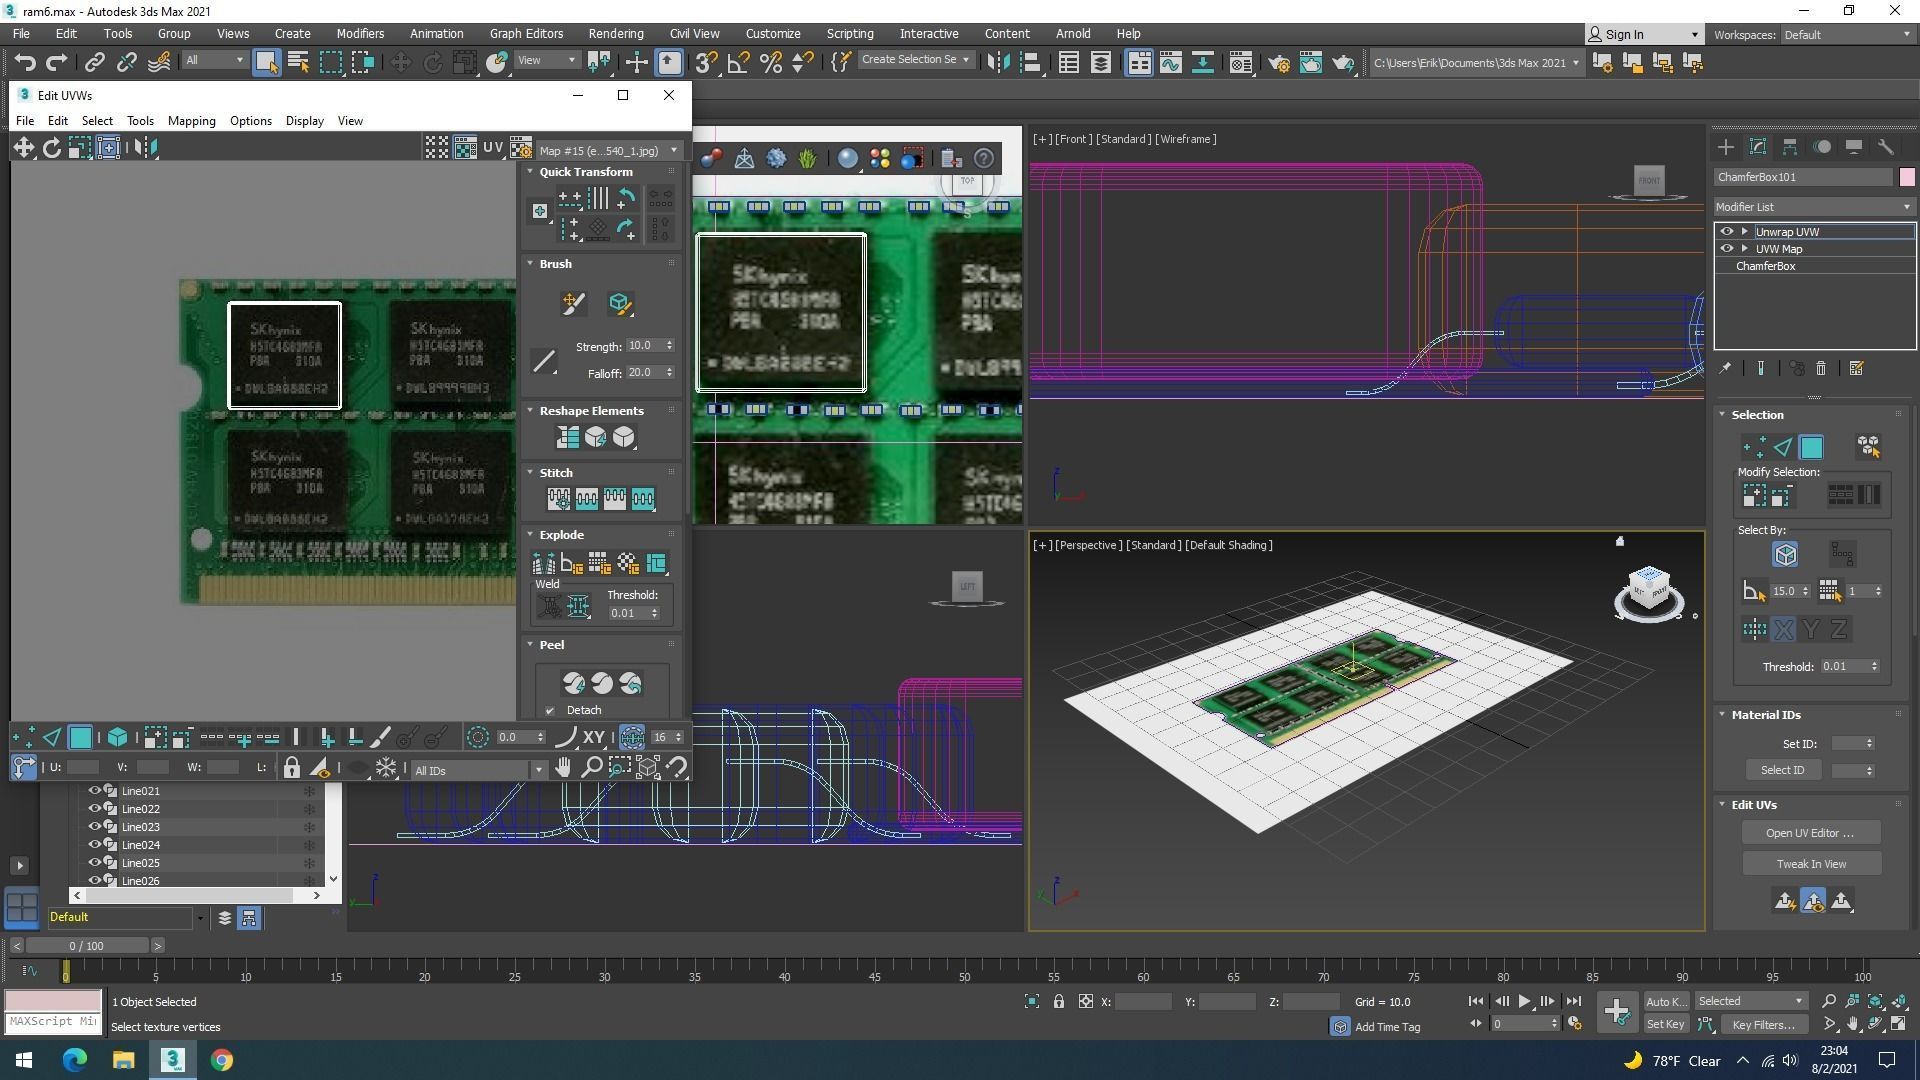Click the Remove modifier trash icon
The image size is (1920, 1080).
coord(1820,369)
